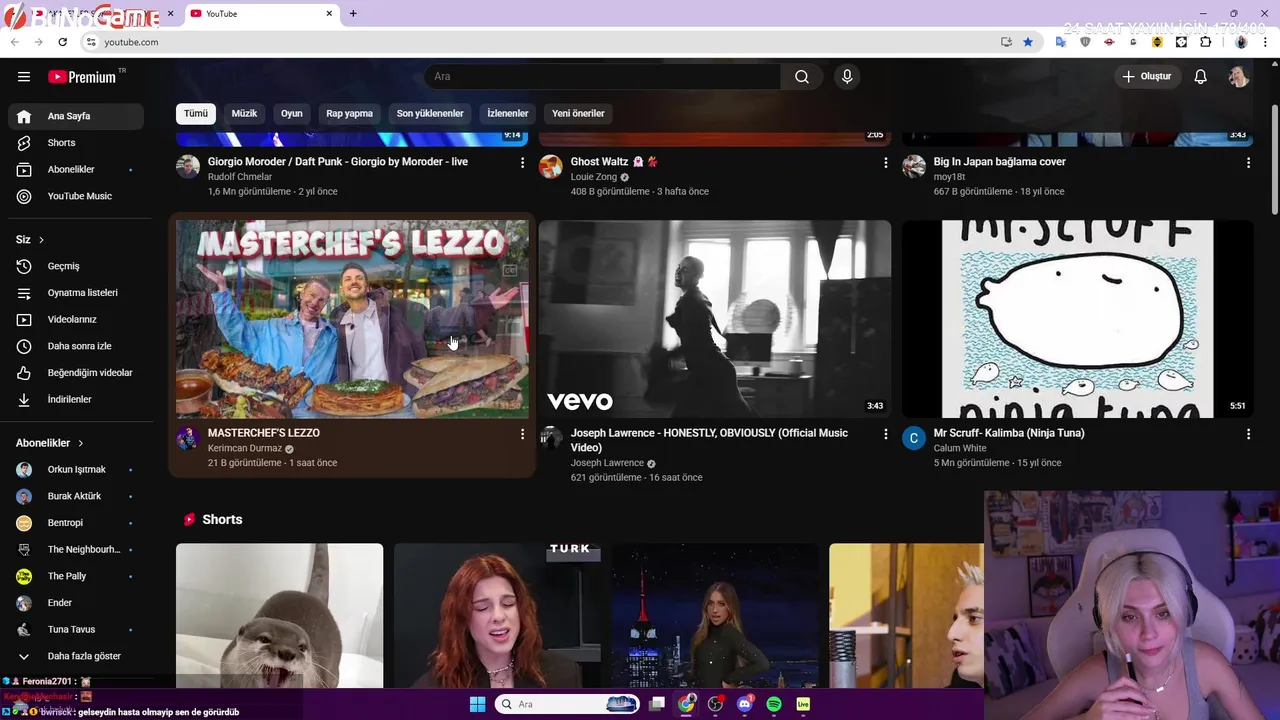The width and height of the screenshot is (1280, 720).
Task: Go to Shorts in the sidebar
Action: click(76, 143)
